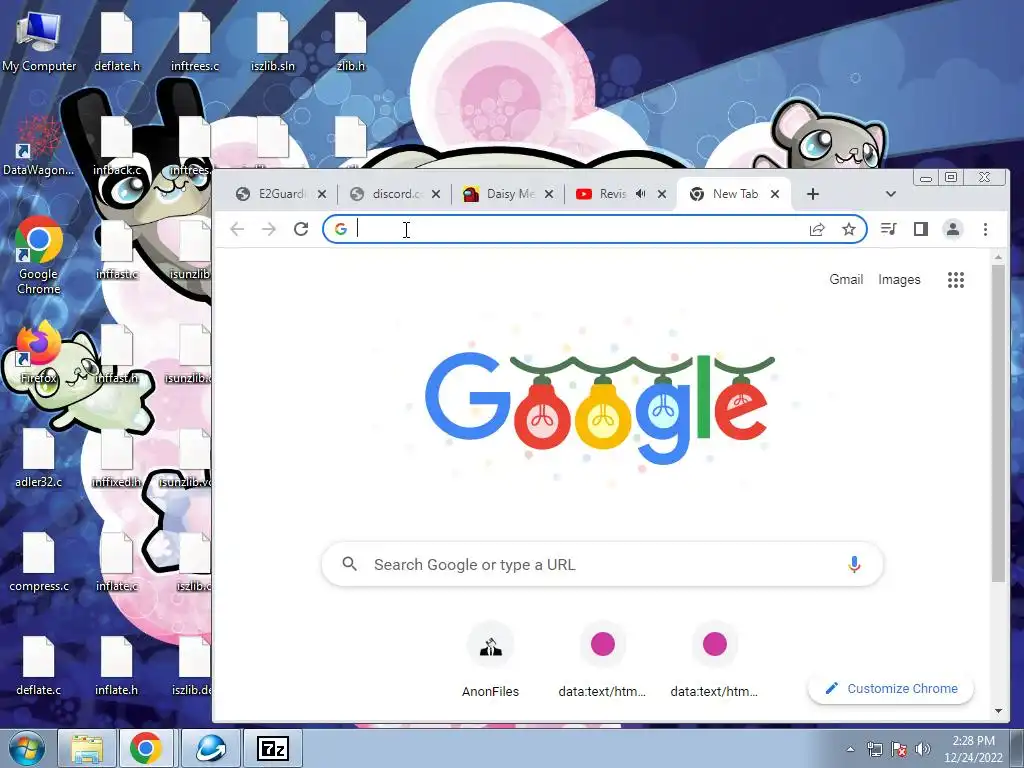Click the magnifier icon in search box

point(349,564)
